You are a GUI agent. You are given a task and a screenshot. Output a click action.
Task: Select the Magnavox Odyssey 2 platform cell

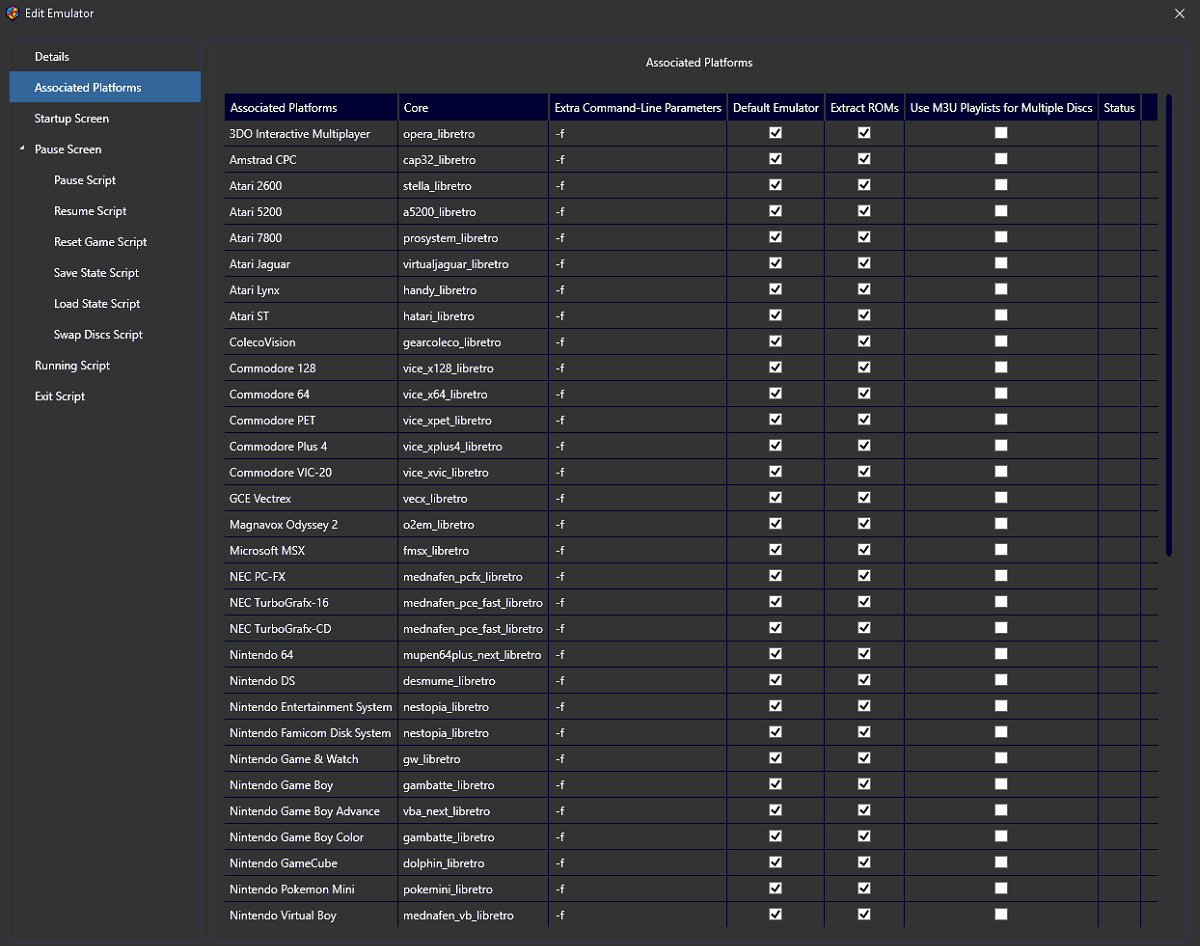(x=311, y=524)
